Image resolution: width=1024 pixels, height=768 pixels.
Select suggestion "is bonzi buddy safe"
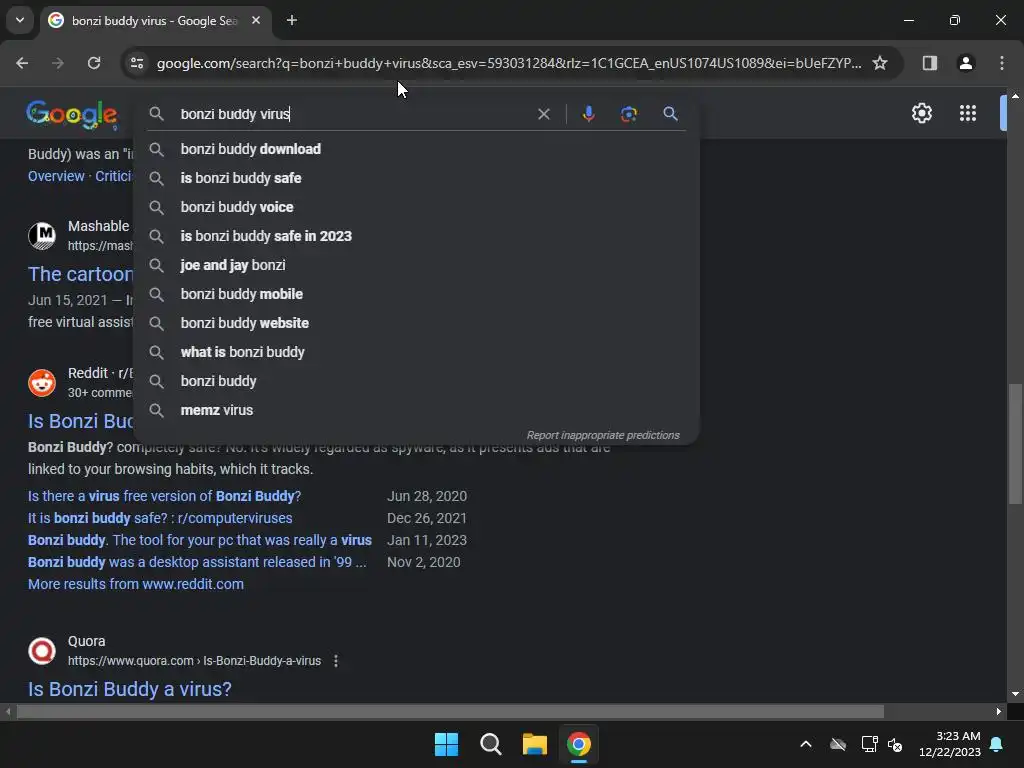pyautogui.click(x=417, y=178)
